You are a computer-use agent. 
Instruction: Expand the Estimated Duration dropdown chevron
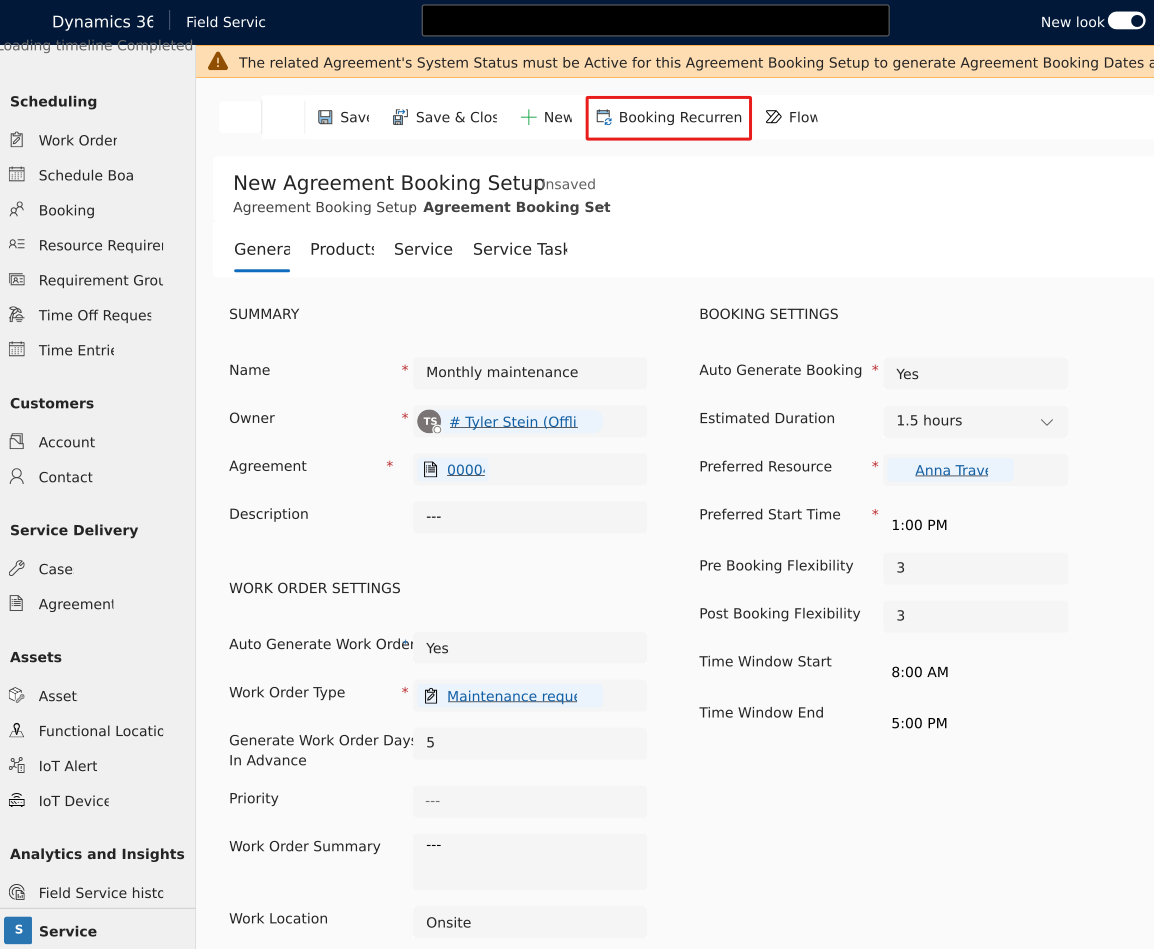coord(1047,422)
